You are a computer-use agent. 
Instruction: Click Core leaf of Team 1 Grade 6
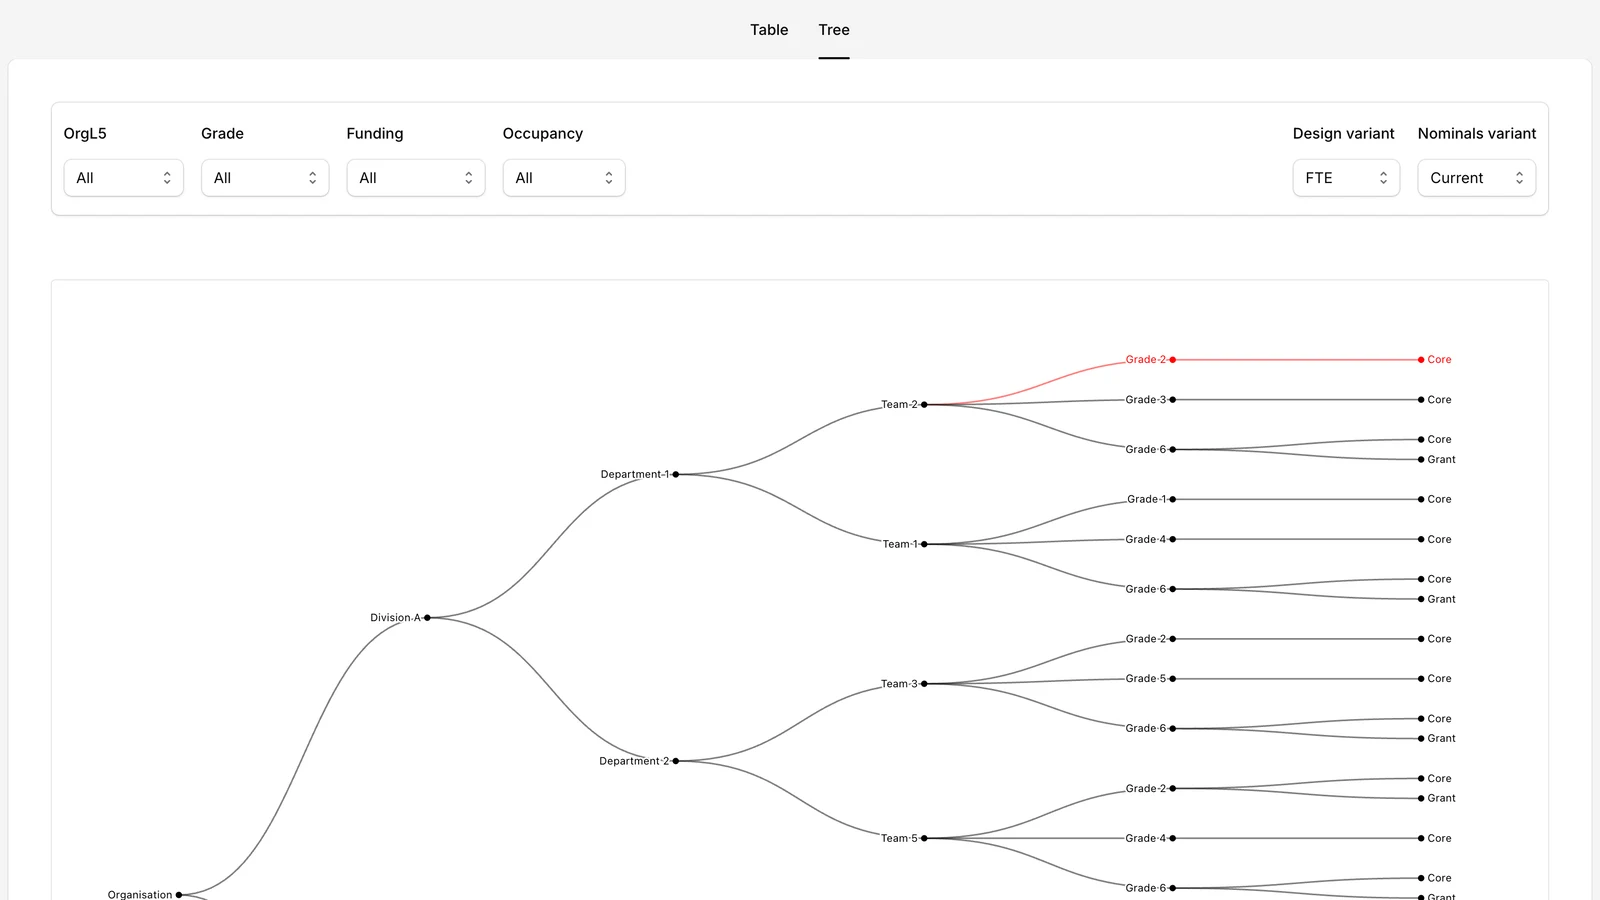click(x=1421, y=579)
